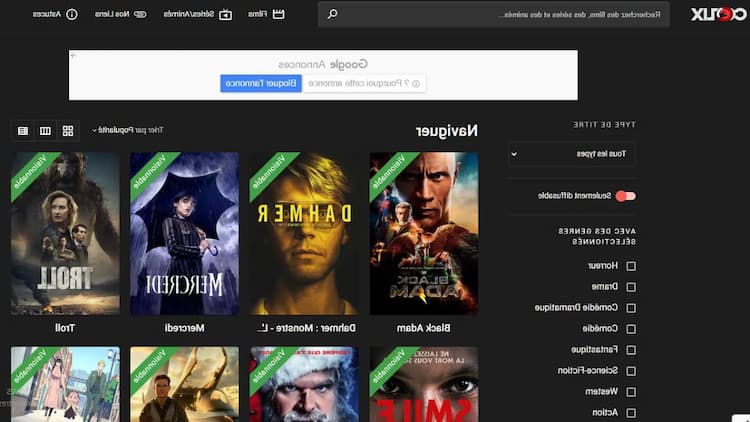
Task: Select the Black Adam poster
Action: click(x=423, y=233)
